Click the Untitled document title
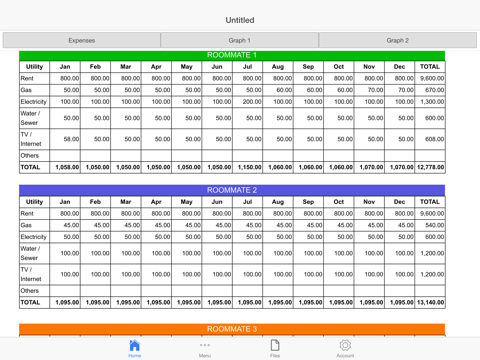 tap(240, 20)
